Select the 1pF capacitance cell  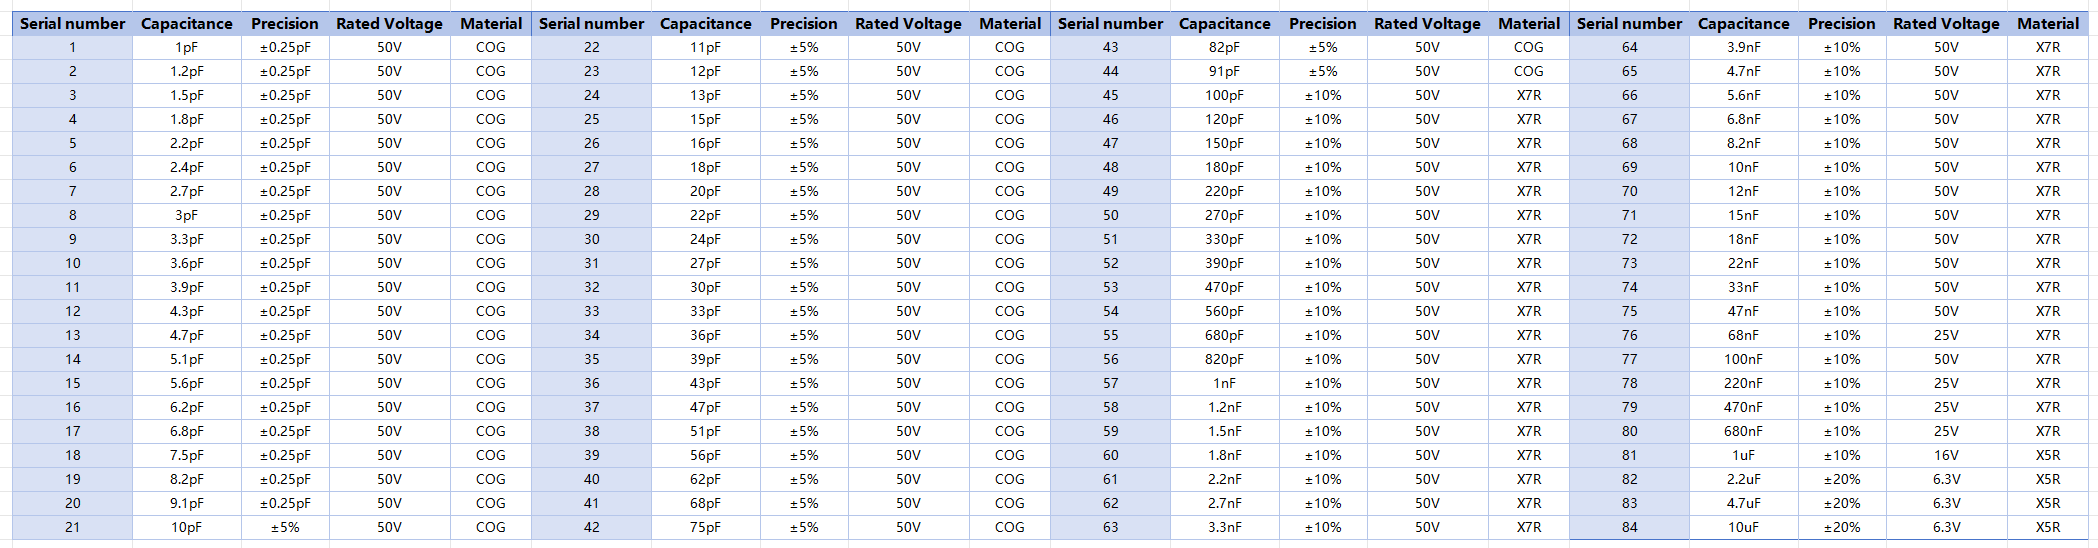pyautogui.click(x=186, y=47)
